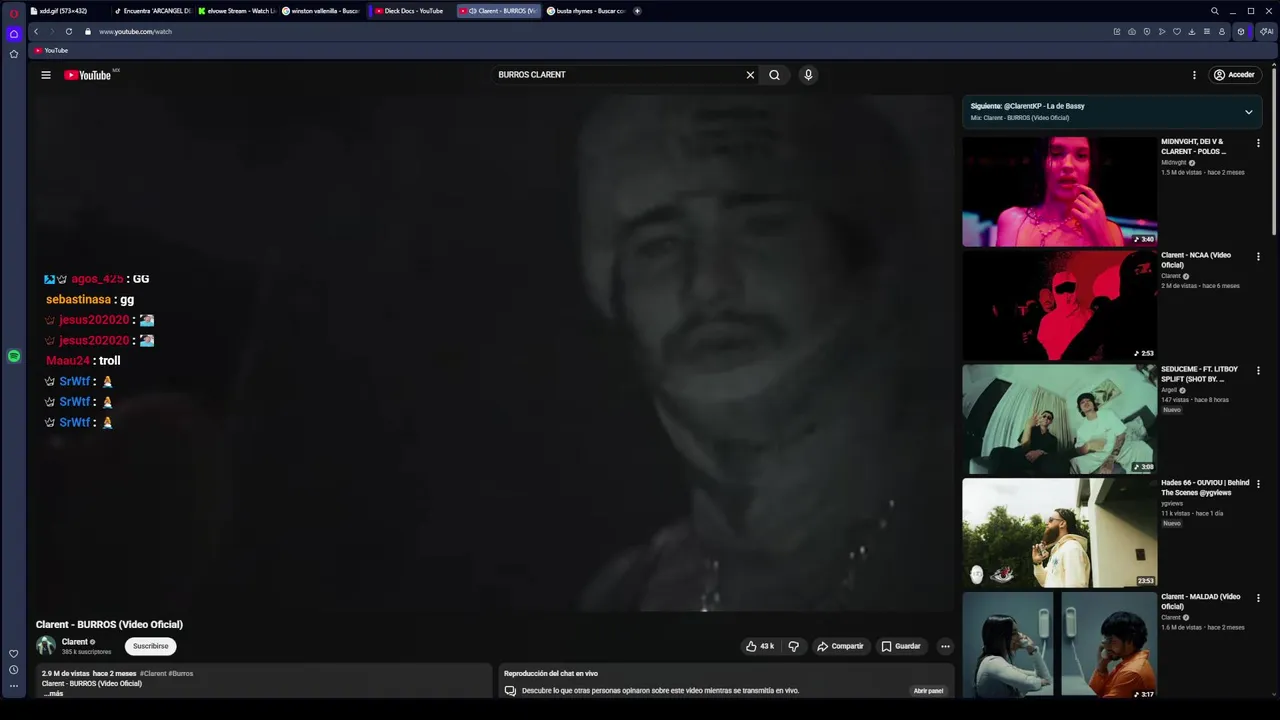Expand the Siguiente up-next panel chevron
1280x720 pixels.
tap(1248, 112)
